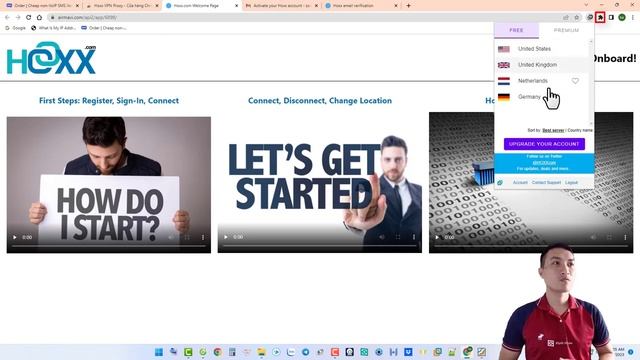The image size is (640, 360).
Task: Switch to the PREMIUM servers tab
Action: [566, 31]
